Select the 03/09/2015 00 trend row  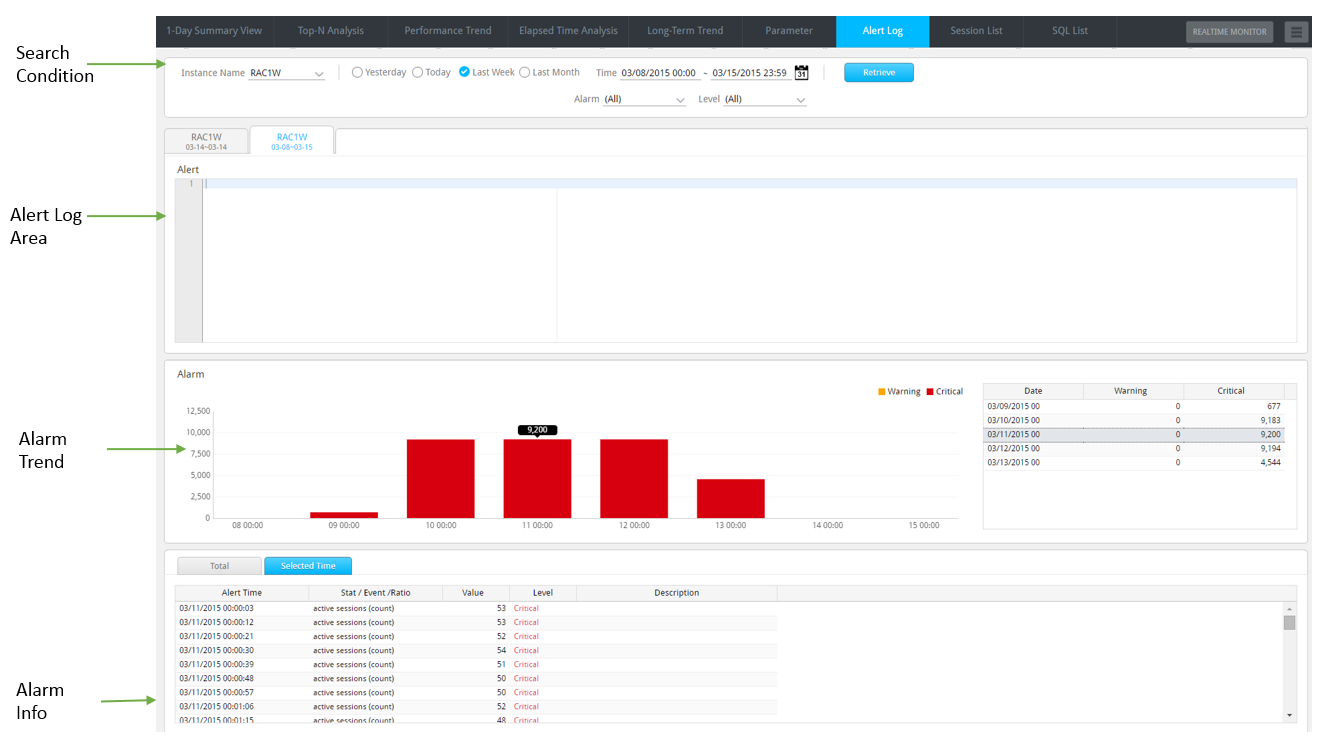click(x=1134, y=406)
